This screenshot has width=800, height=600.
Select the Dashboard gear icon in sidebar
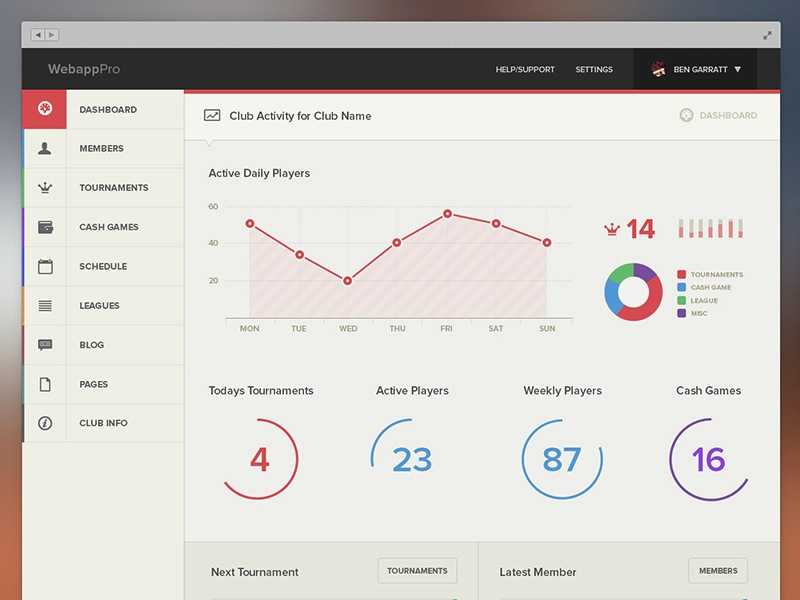(x=44, y=109)
